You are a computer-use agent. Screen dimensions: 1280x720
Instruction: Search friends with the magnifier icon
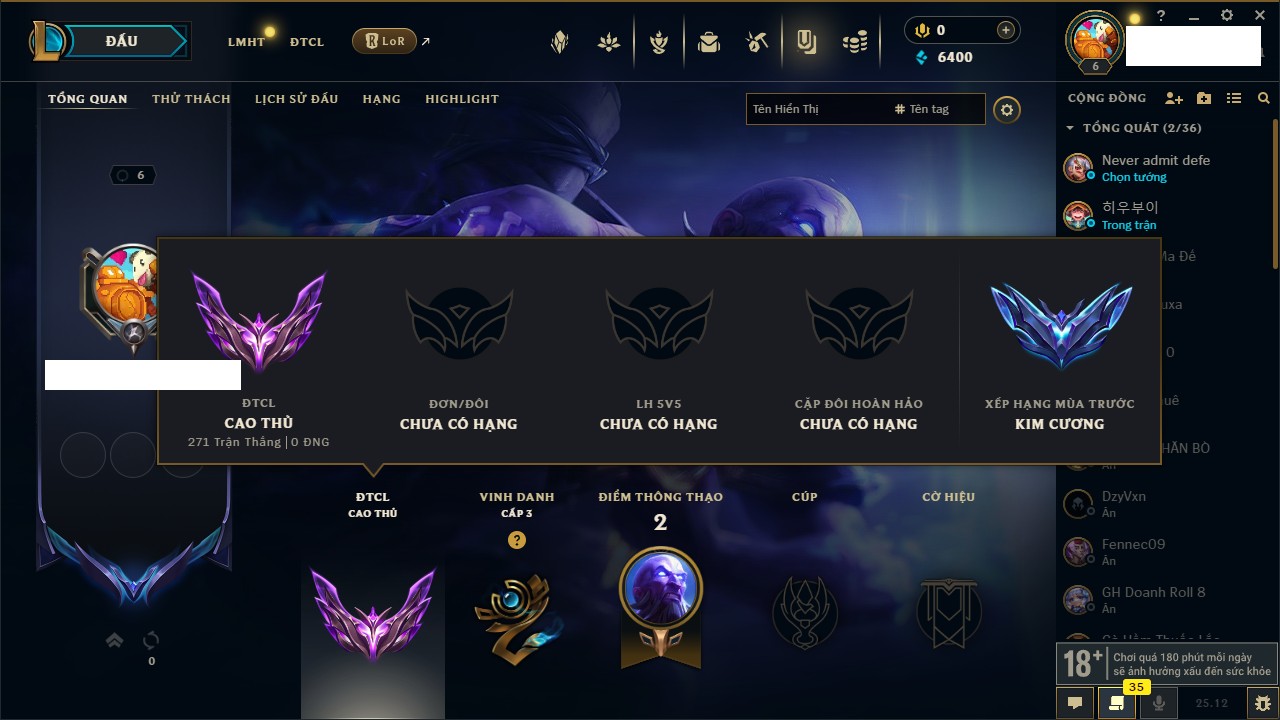pos(1264,98)
